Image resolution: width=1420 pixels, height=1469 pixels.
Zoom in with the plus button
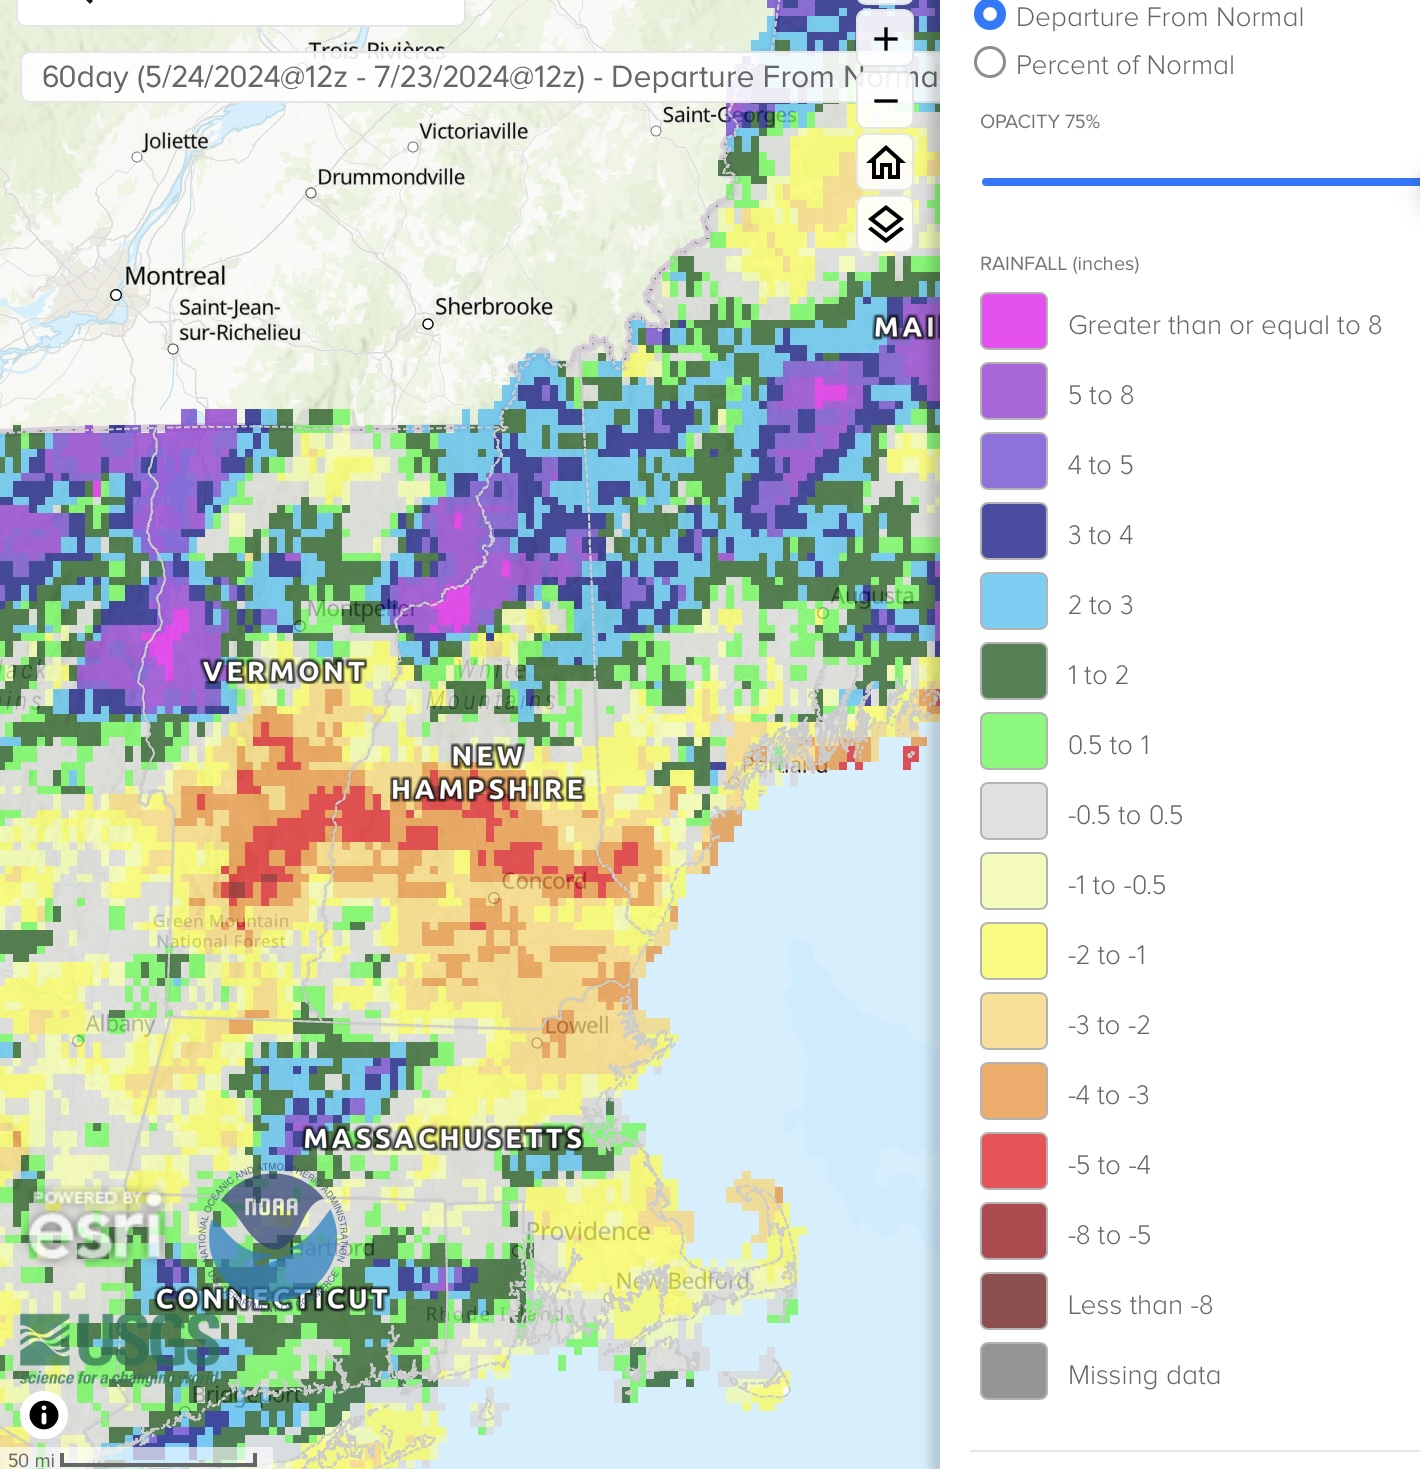click(x=885, y=39)
